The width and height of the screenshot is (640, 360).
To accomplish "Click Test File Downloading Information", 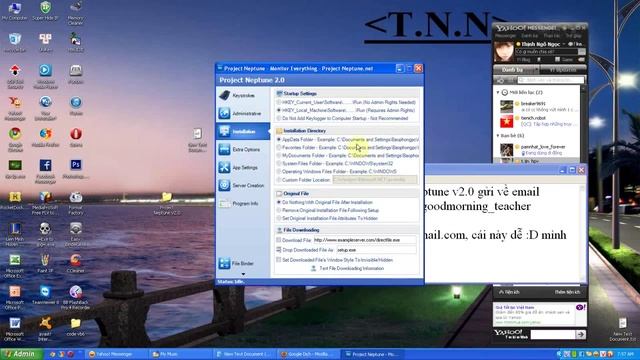I will (347, 269).
